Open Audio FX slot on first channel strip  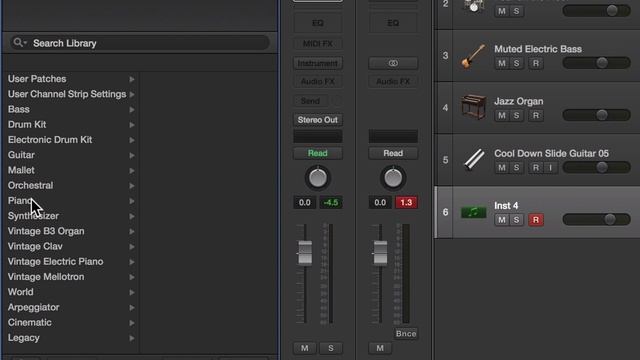[x=318, y=82]
